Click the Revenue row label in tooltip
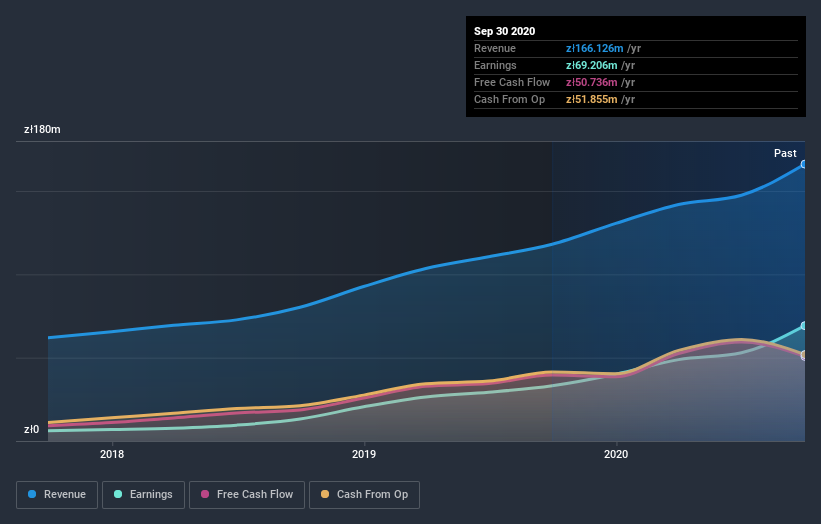This screenshot has width=821, height=524. tap(495, 48)
